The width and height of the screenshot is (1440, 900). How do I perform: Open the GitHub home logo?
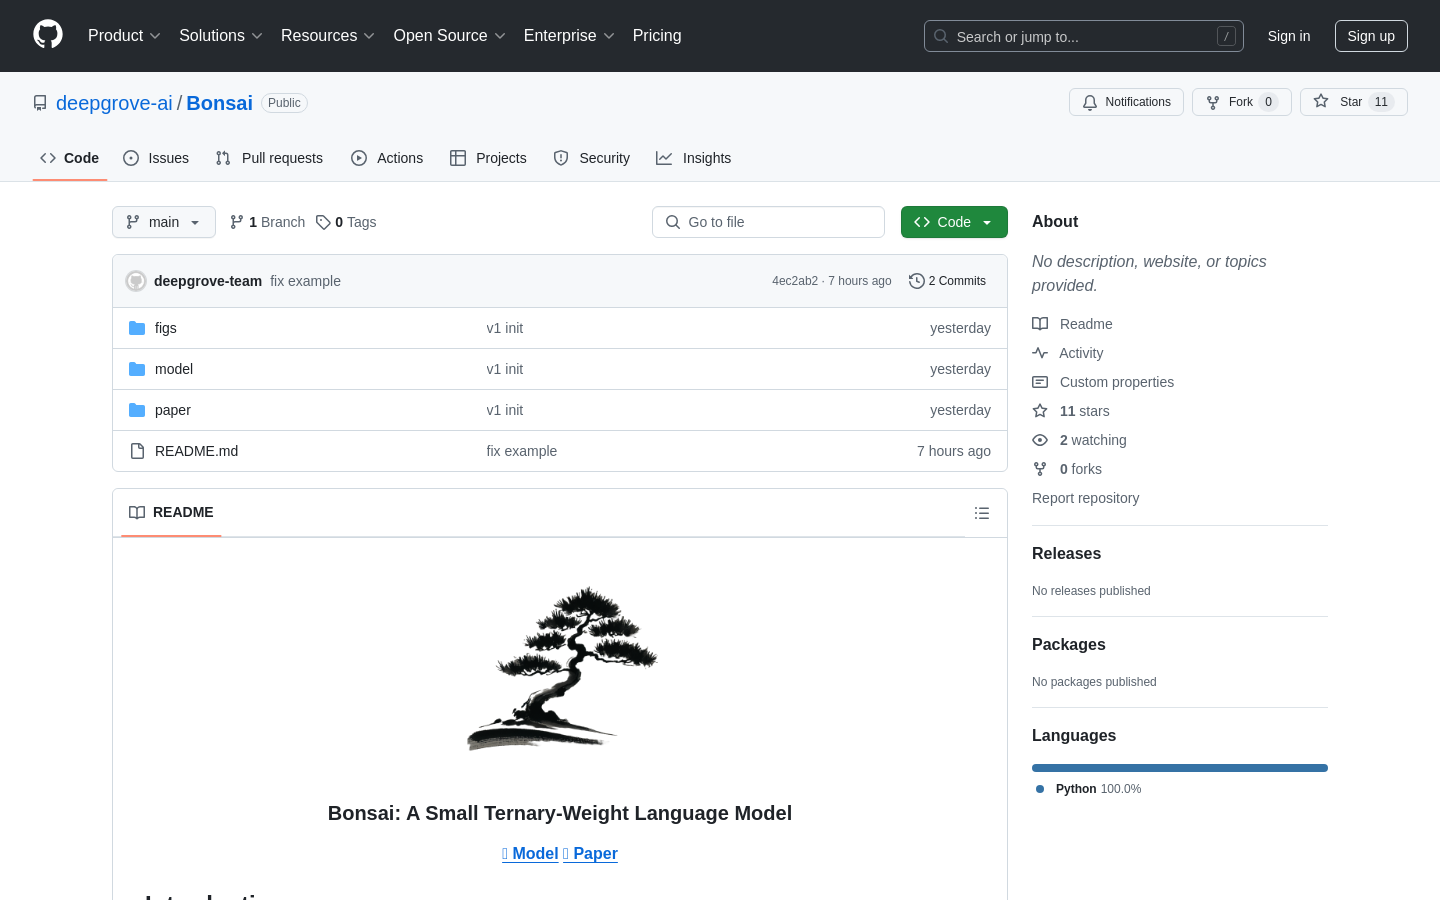[x=48, y=35]
